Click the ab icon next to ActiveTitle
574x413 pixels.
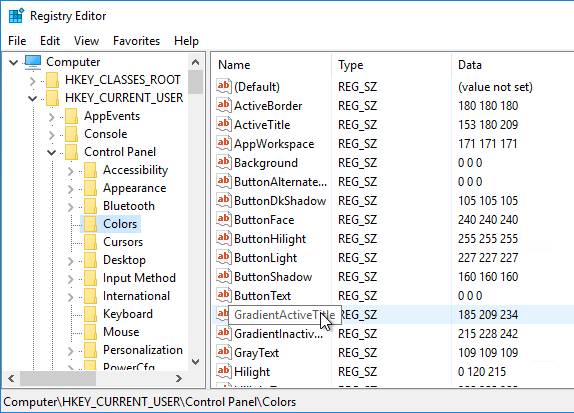click(224, 124)
